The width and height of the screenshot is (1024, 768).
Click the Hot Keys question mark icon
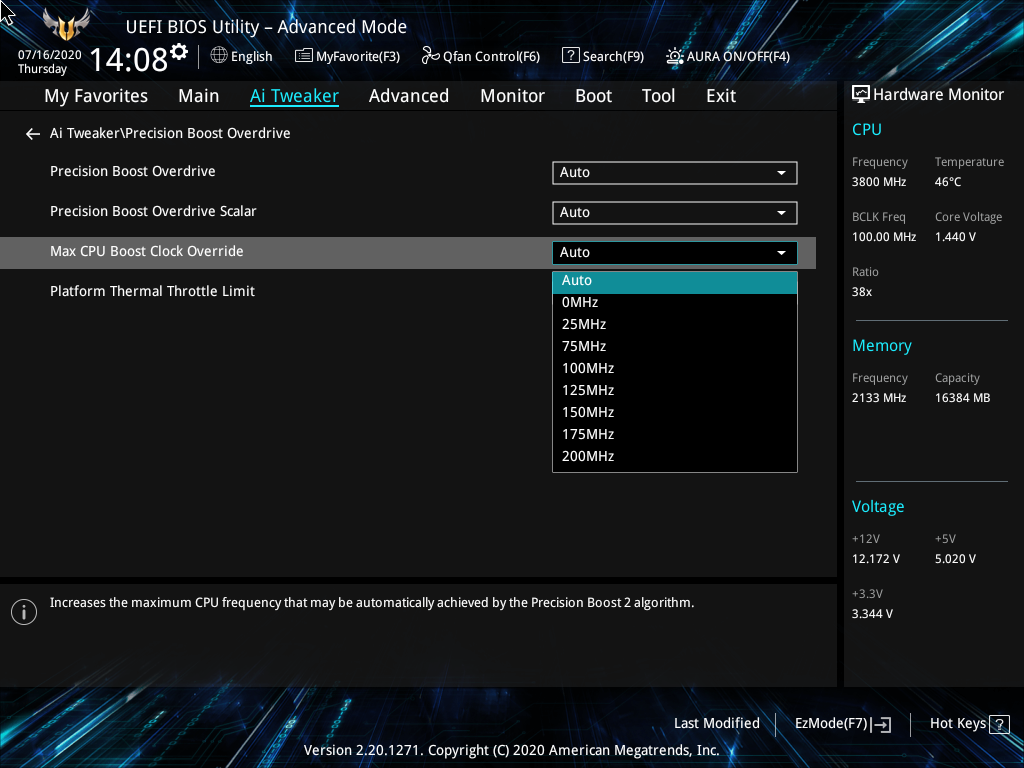pyautogui.click(x=999, y=724)
